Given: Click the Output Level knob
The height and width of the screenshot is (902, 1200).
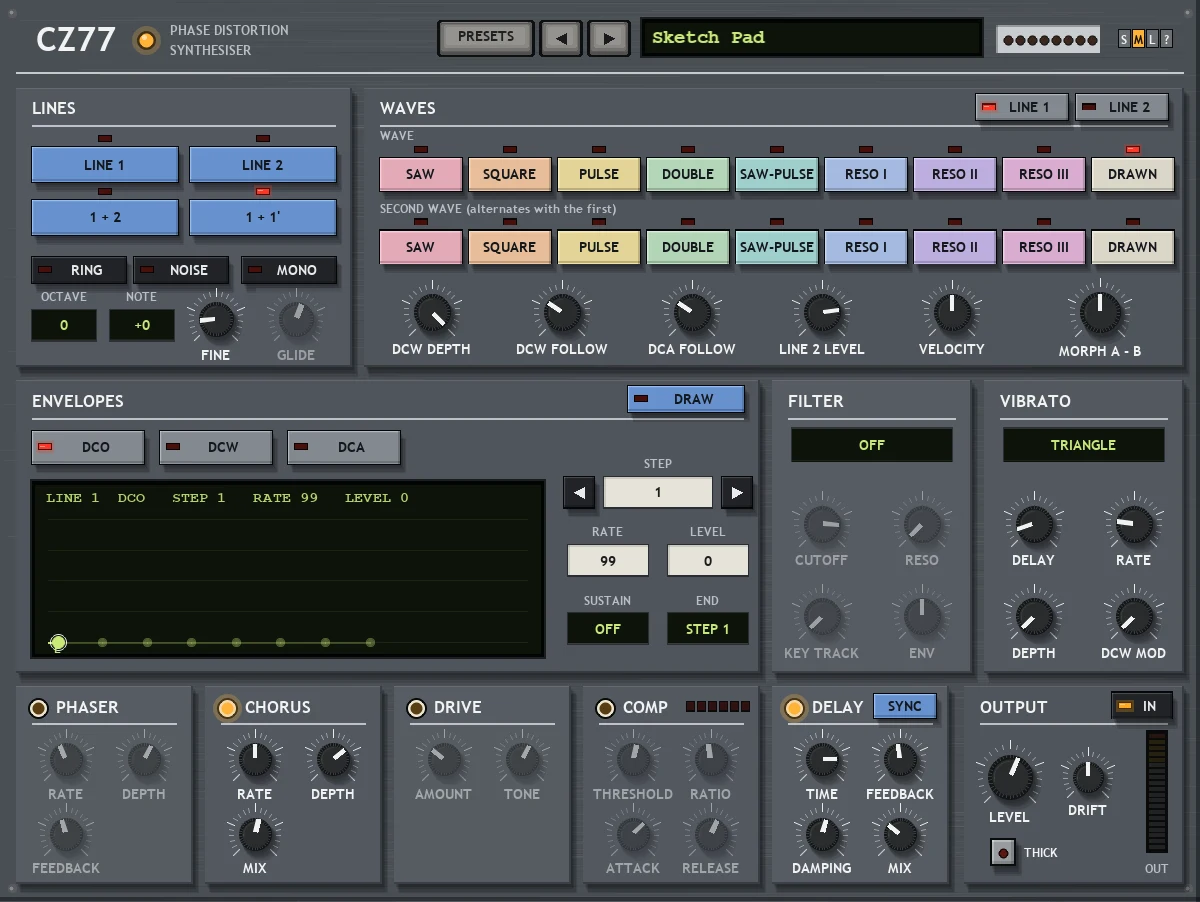Looking at the screenshot, I should pos(1009,776).
